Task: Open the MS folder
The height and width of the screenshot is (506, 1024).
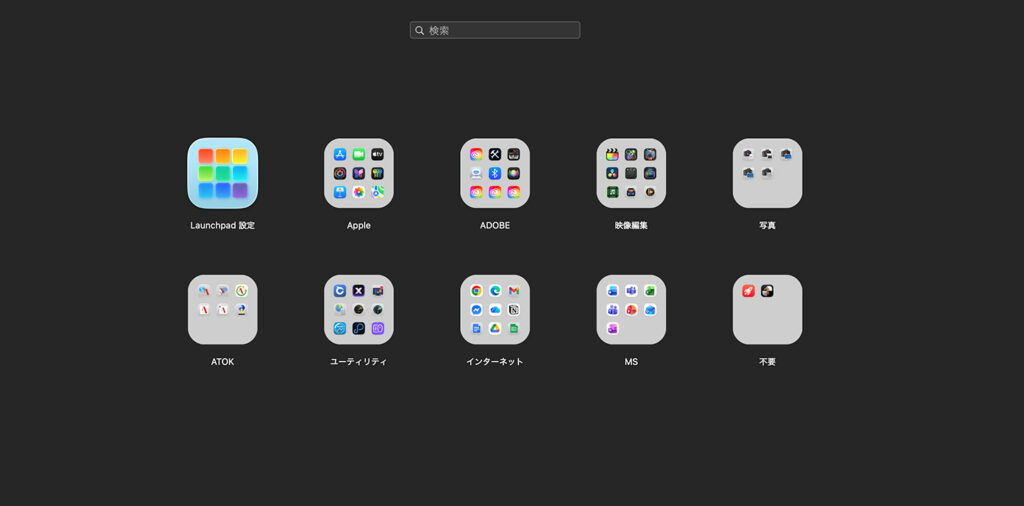Action: pos(631,310)
